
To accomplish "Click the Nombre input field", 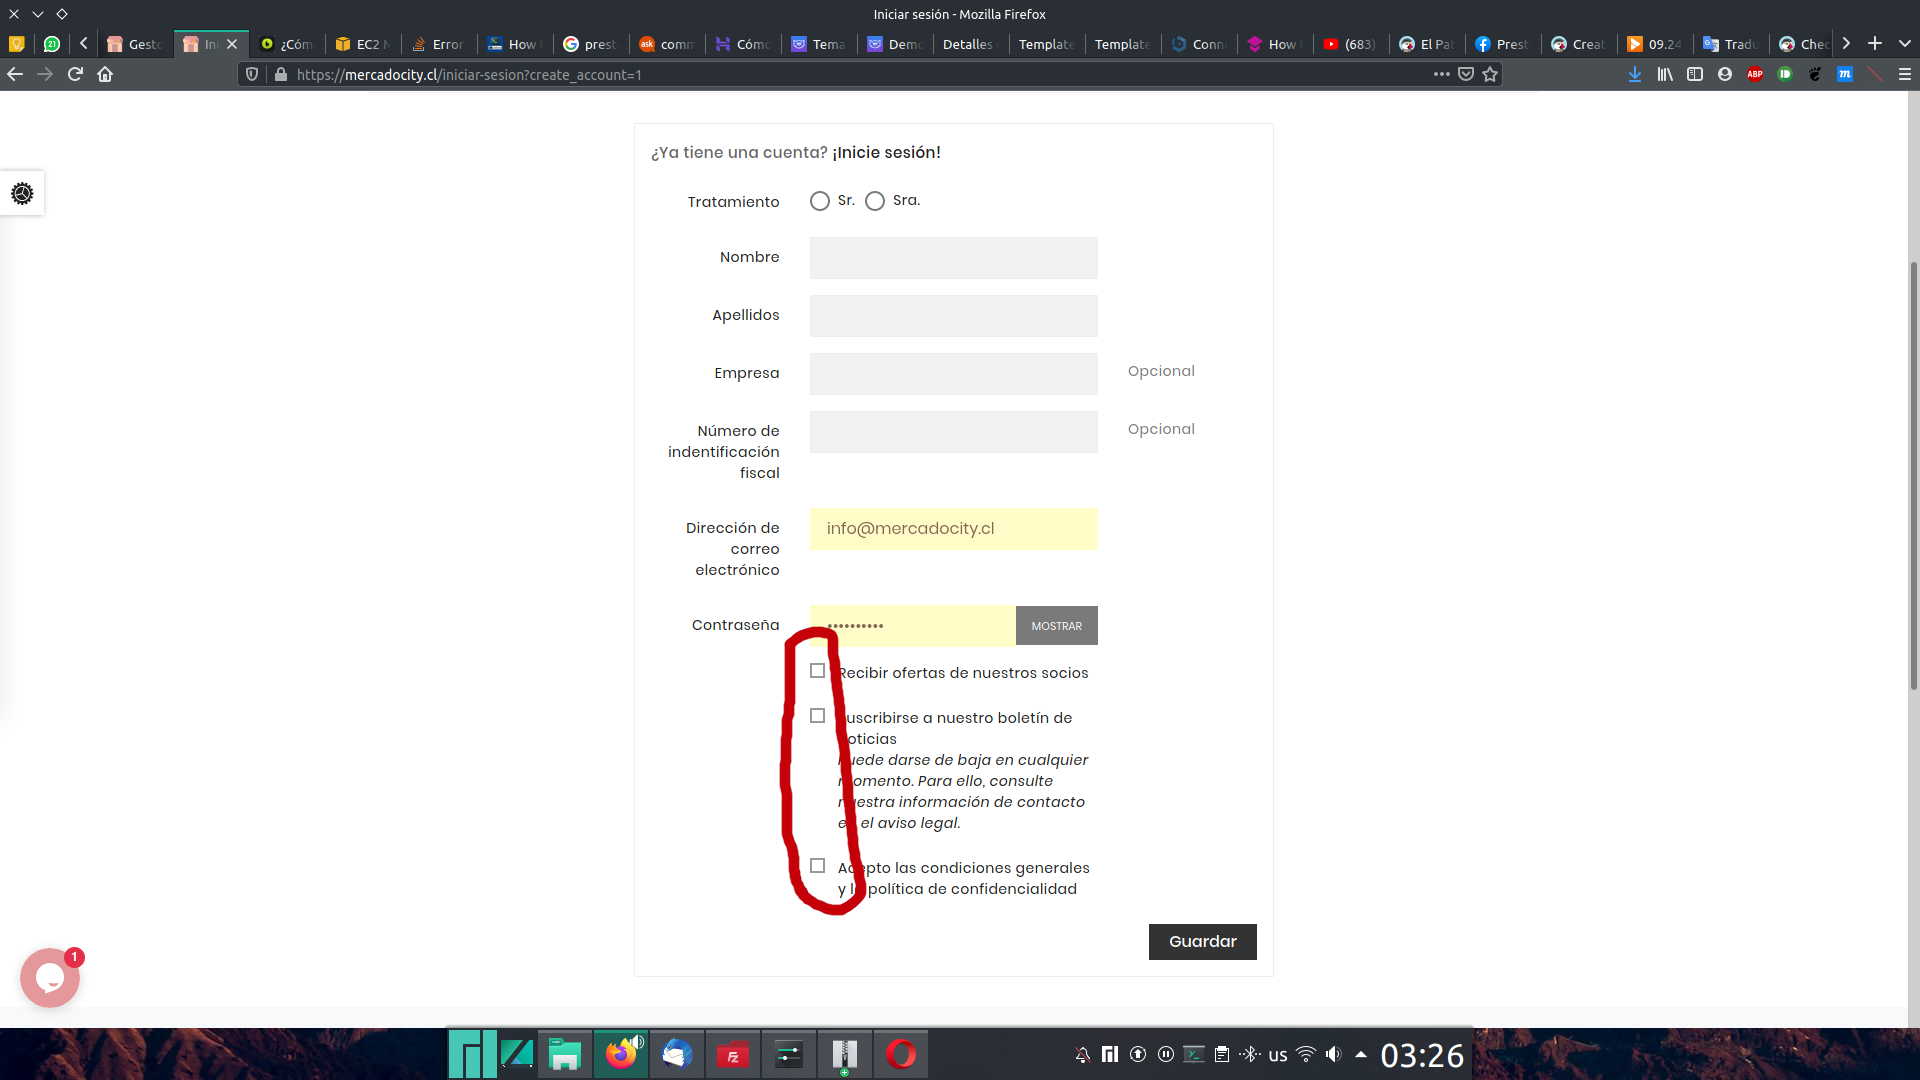I will coord(953,258).
